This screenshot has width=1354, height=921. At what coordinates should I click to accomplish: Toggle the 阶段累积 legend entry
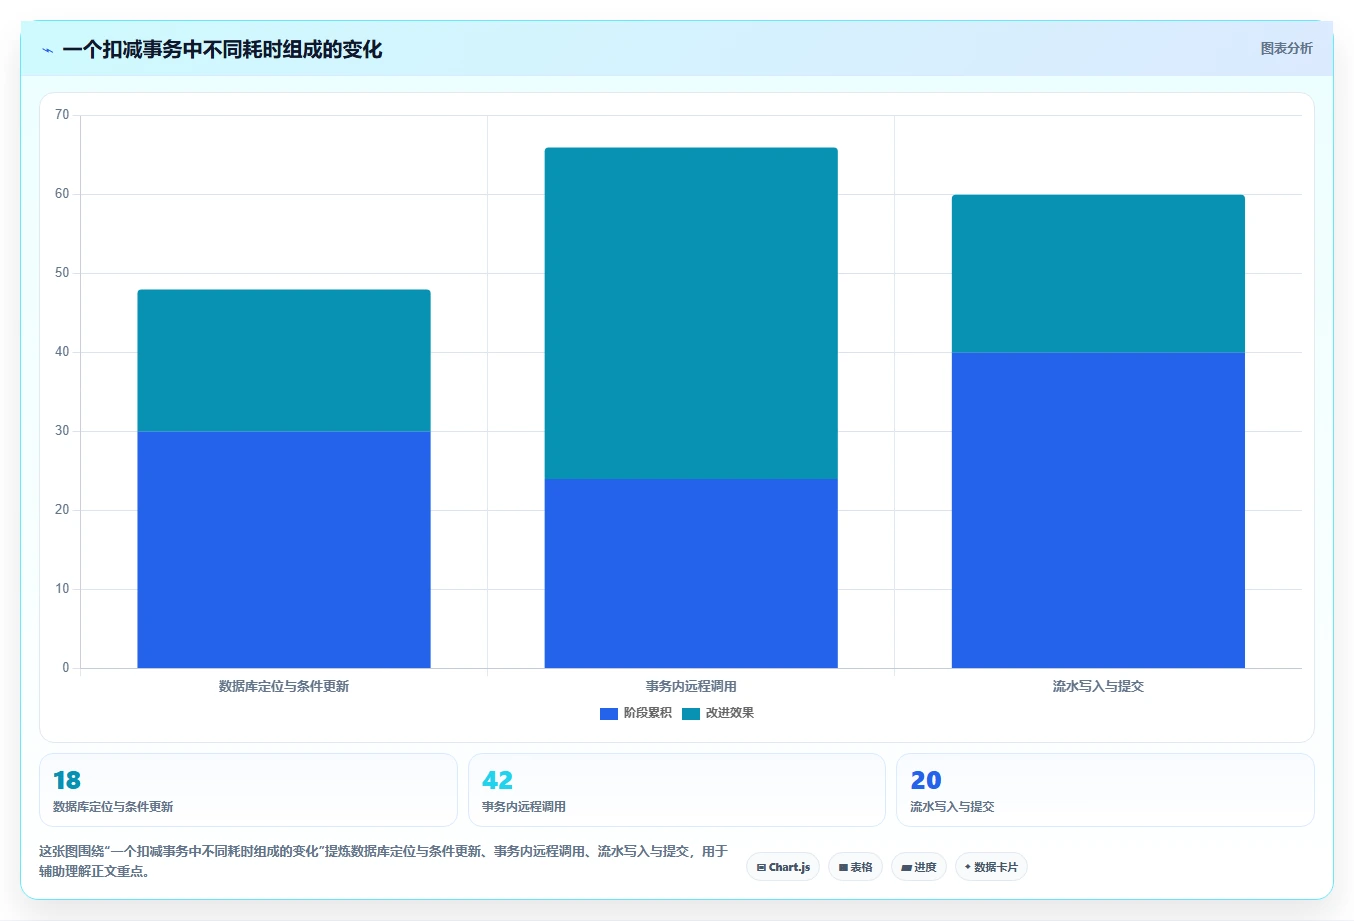(636, 713)
